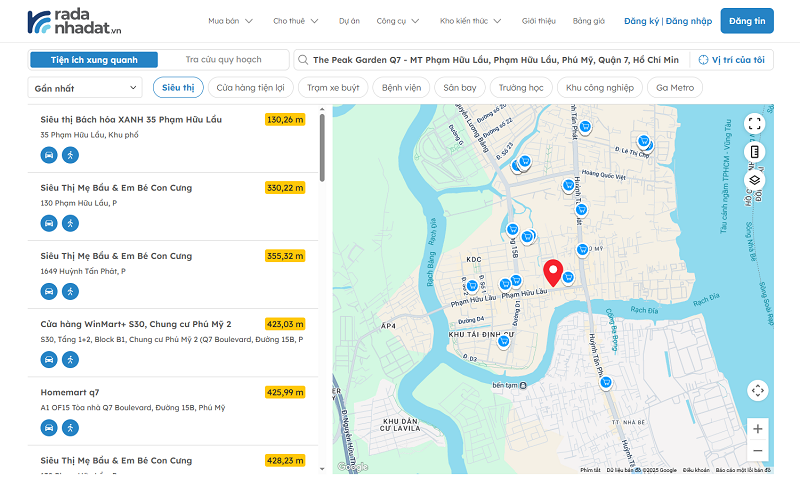Click car icon for 1649 Huỳnh Tấn Phát listing

pyautogui.click(x=49, y=291)
